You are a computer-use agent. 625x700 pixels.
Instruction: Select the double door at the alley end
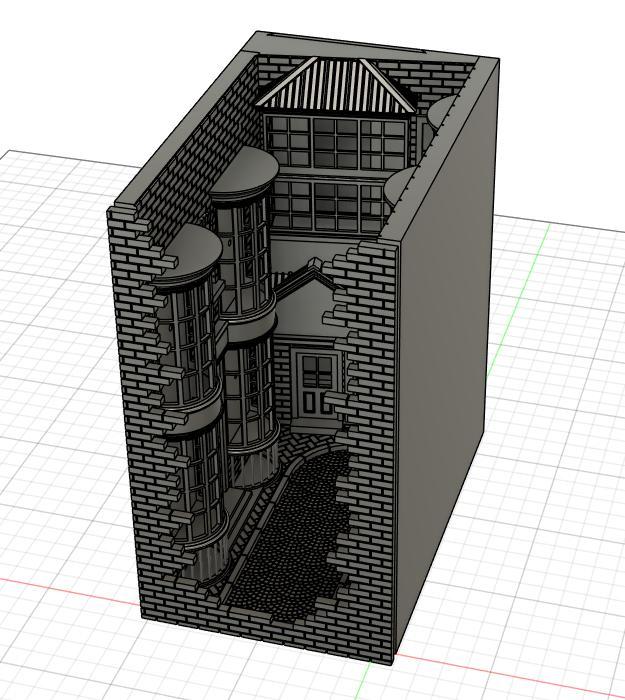tap(317, 384)
